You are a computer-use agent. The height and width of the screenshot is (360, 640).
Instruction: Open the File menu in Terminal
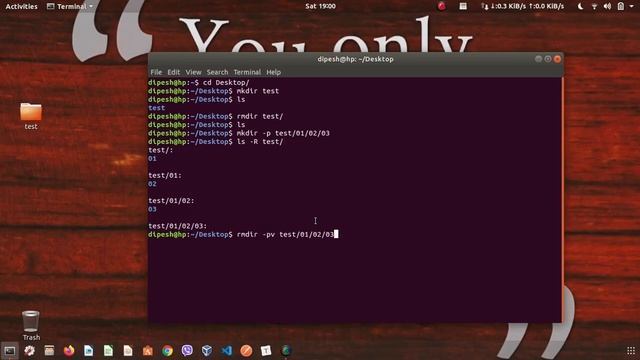coord(156,72)
